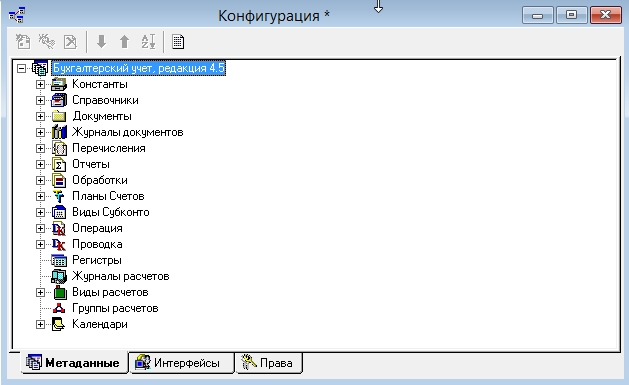629x385 pixels.
Task: Collapse the root Бухгалтерский учет node
Action: click(x=21, y=69)
